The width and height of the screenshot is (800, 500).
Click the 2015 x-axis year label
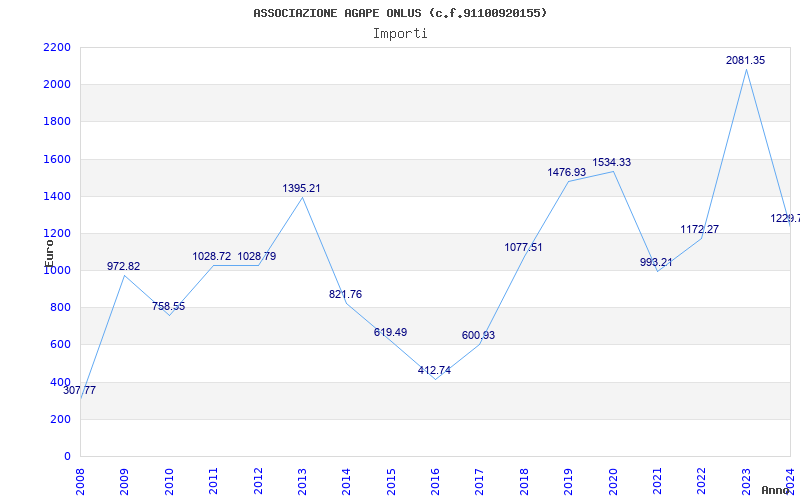(x=391, y=481)
